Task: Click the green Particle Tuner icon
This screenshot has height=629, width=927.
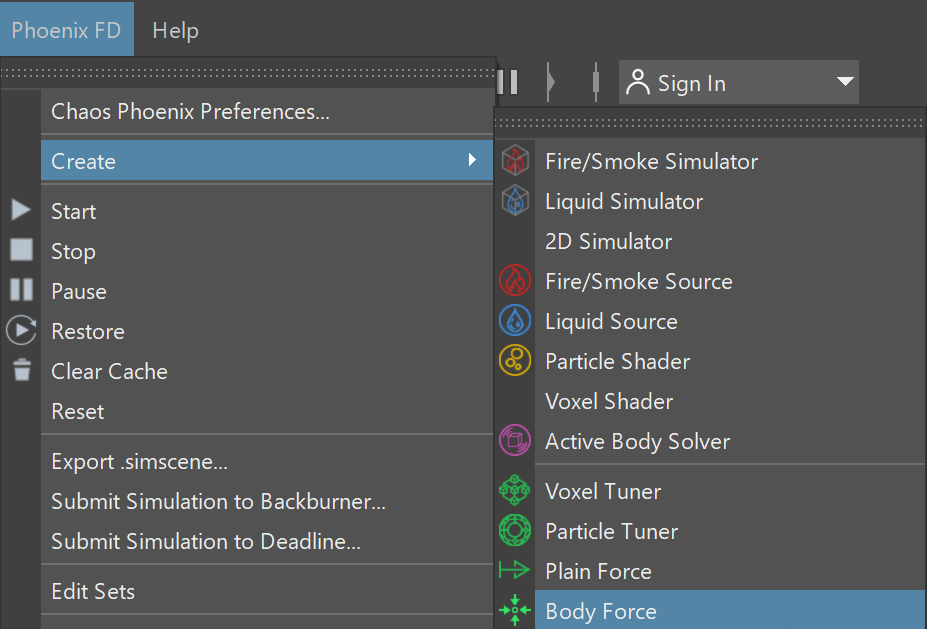Action: [515, 530]
